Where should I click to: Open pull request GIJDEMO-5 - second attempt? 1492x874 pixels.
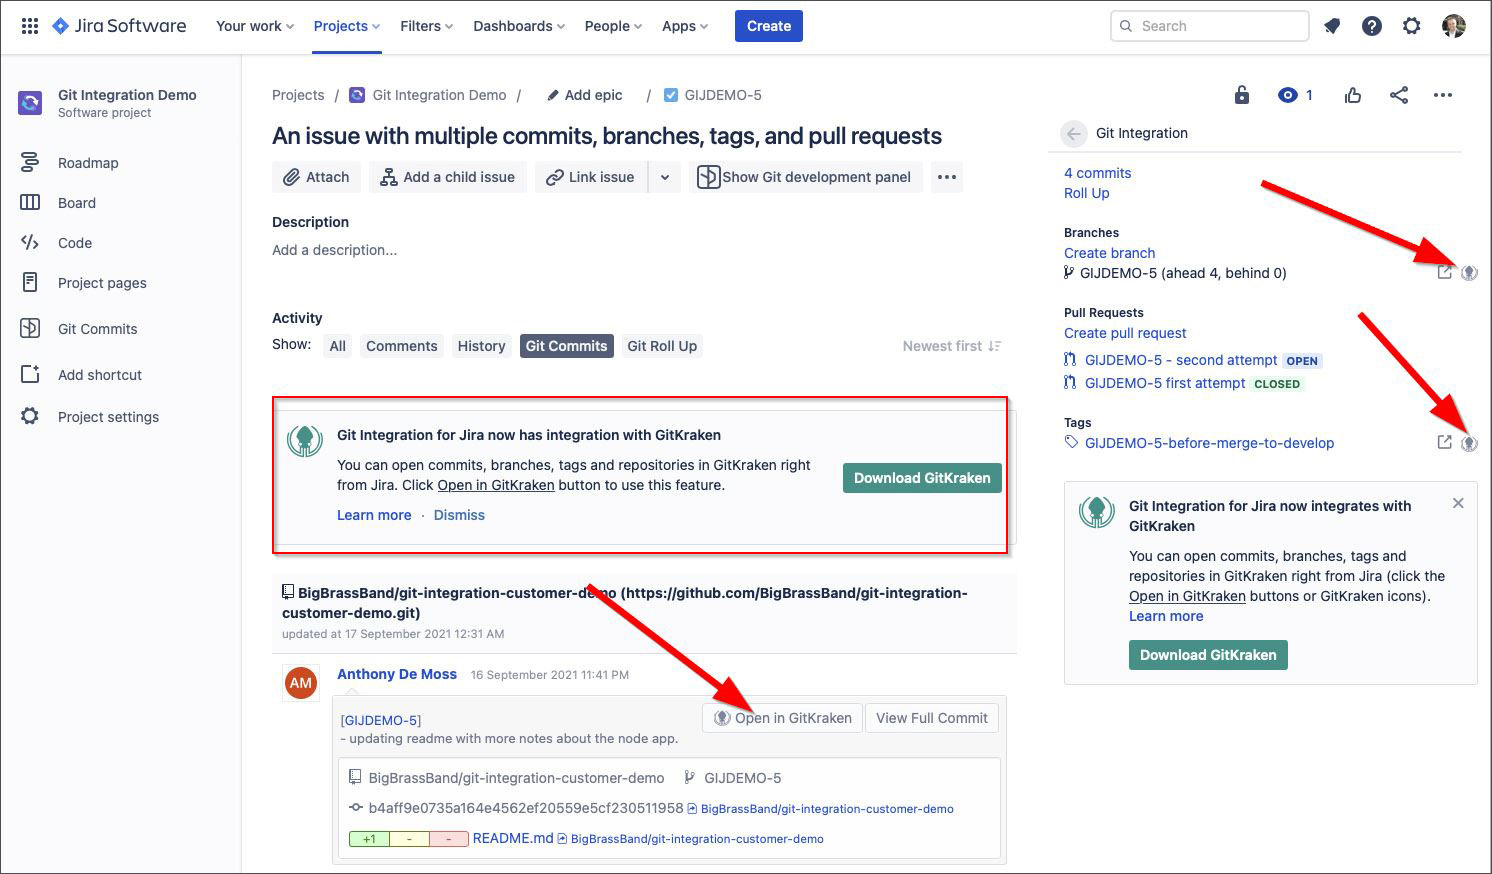coord(1181,360)
